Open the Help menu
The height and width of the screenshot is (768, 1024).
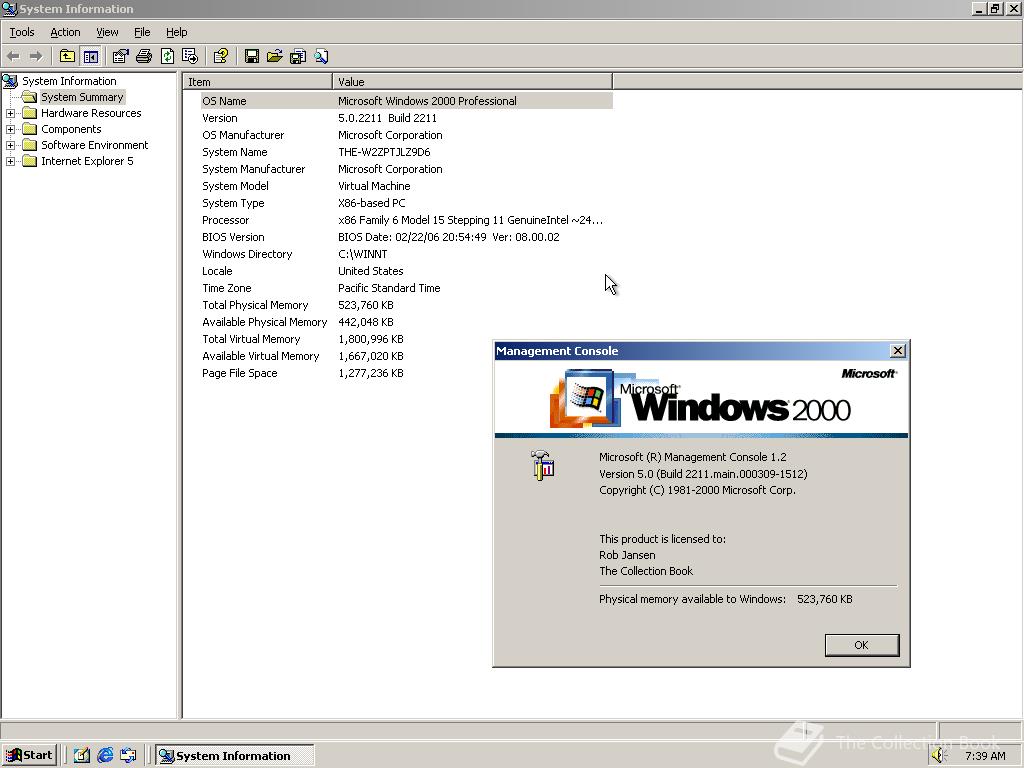tap(176, 32)
